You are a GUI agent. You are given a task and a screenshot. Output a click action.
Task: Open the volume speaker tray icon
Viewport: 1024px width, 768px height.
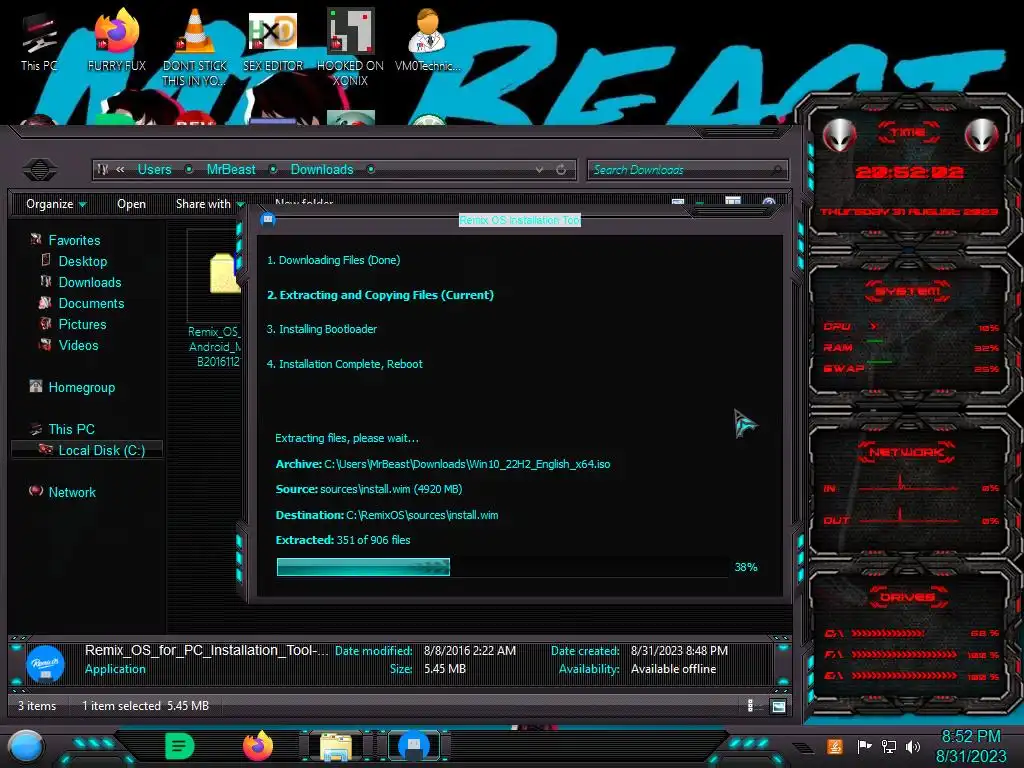[913, 746]
